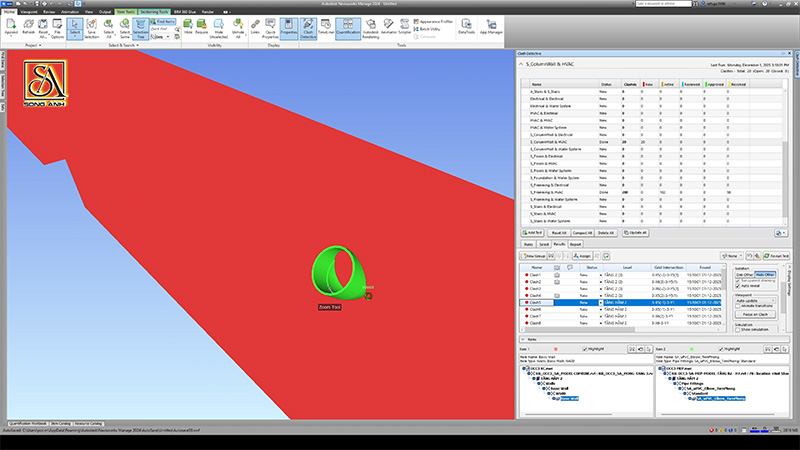
Task: Open the Quantification tool
Action: 347,32
